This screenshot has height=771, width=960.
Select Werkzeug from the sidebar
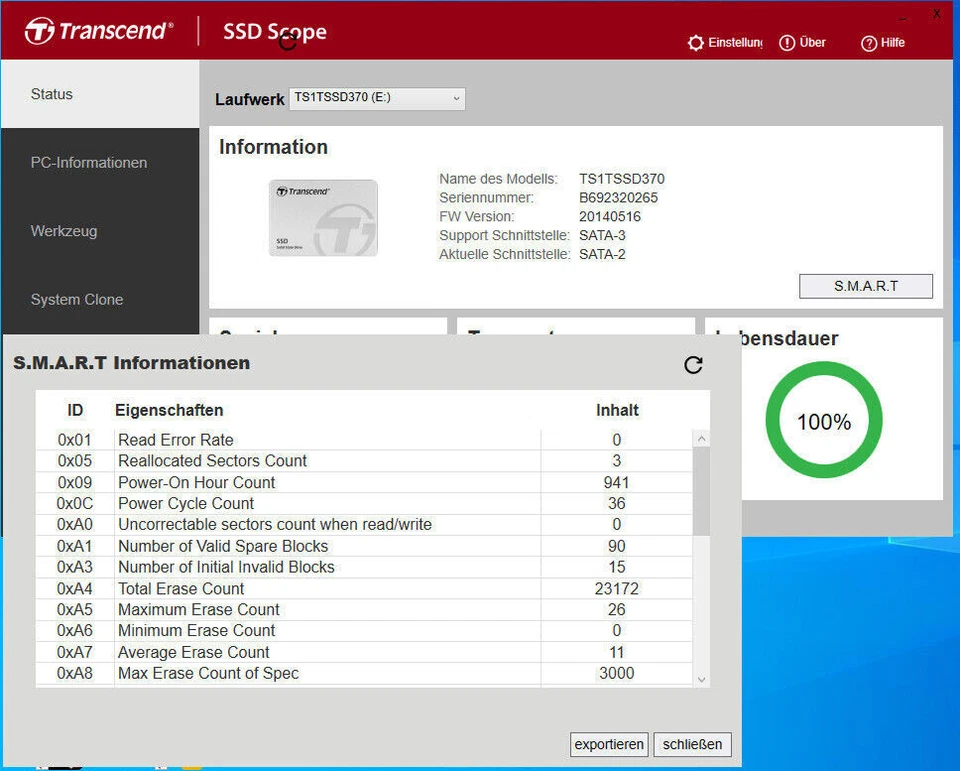click(62, 231)
